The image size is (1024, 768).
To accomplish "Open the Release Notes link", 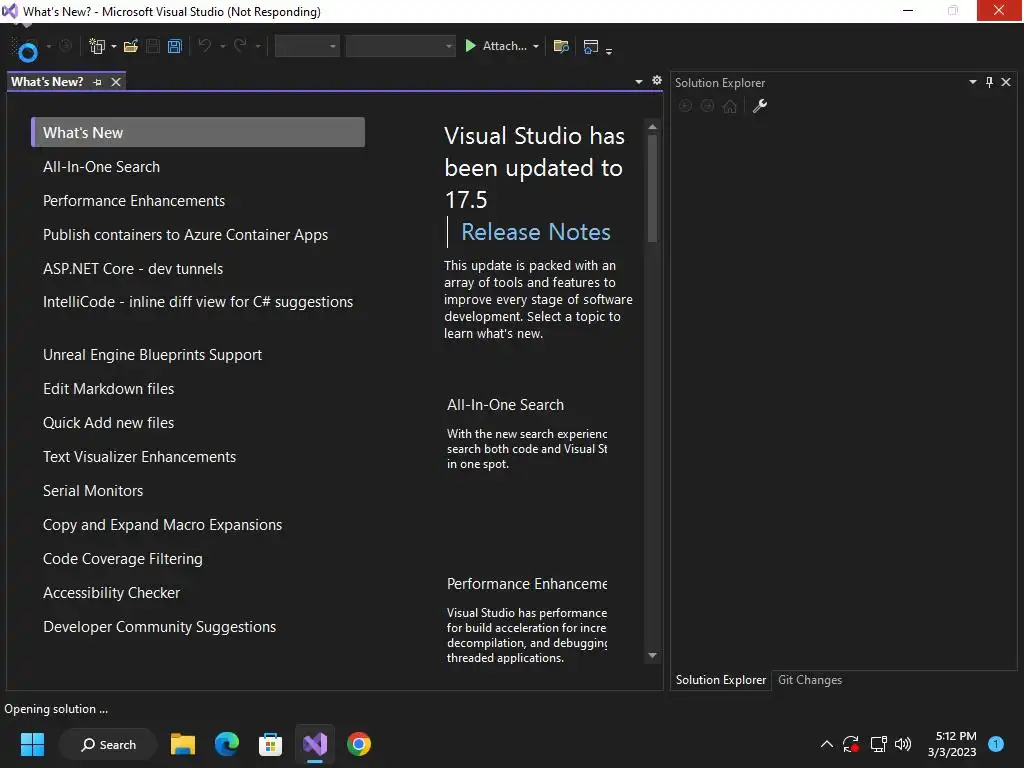I will pyautogui.click(x=536, y=232).
